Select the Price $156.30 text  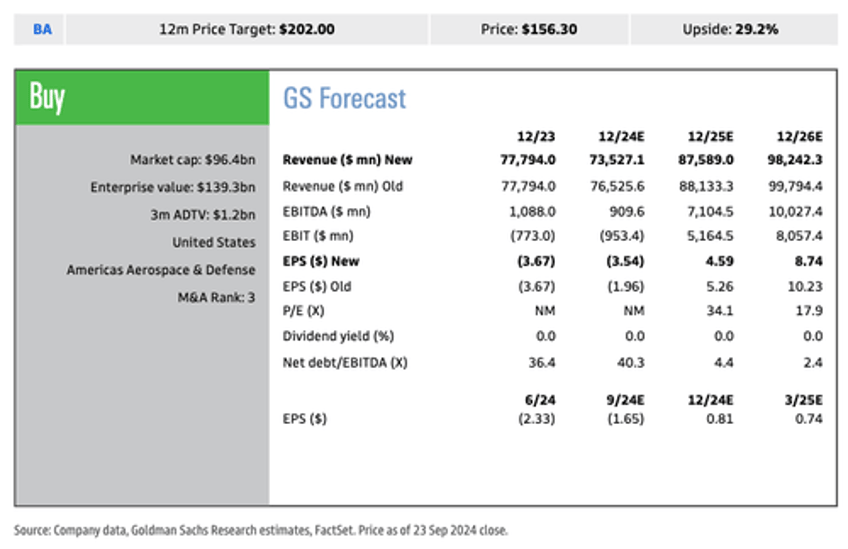coord(529,29)
